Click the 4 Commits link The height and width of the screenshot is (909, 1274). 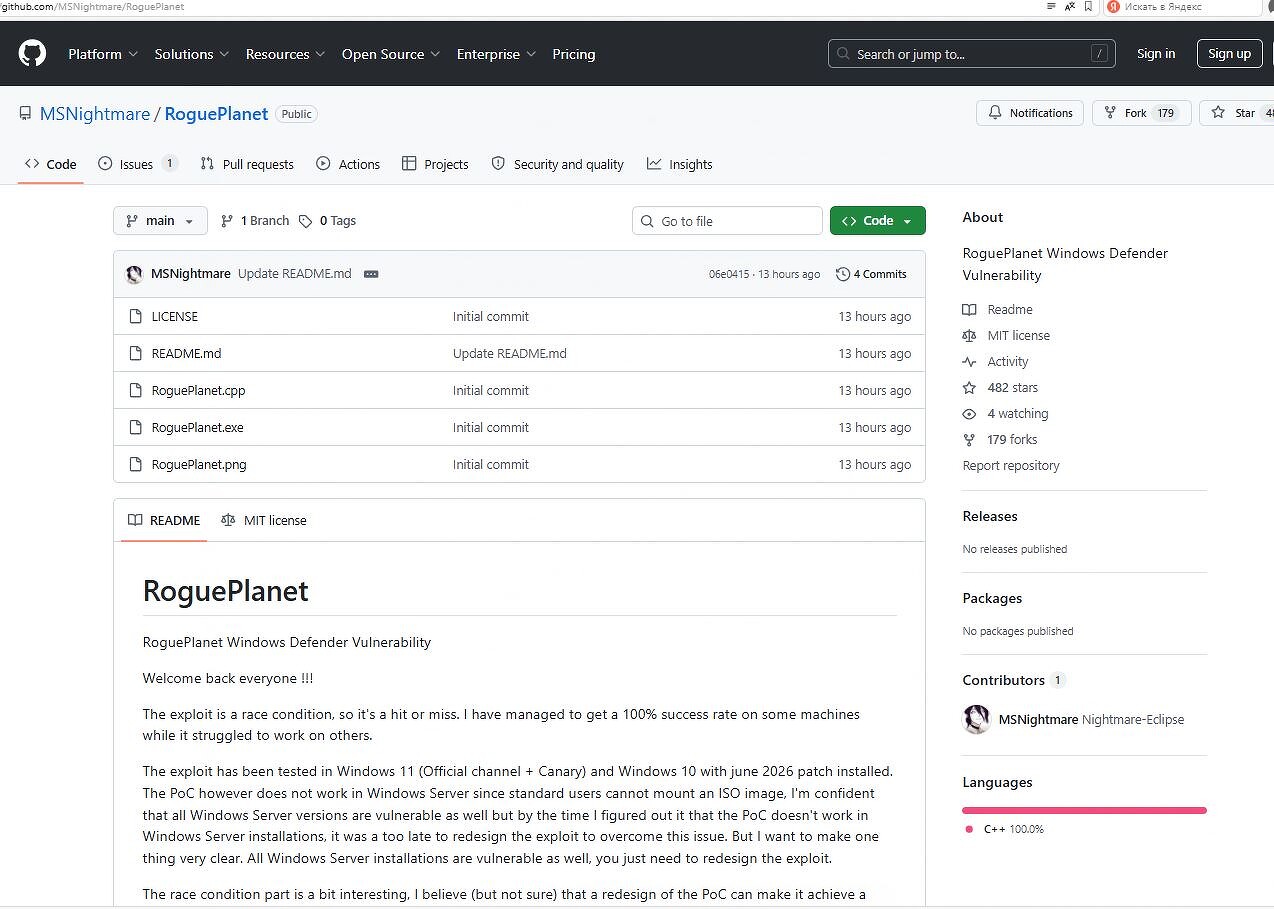click(x=871, y=274)
